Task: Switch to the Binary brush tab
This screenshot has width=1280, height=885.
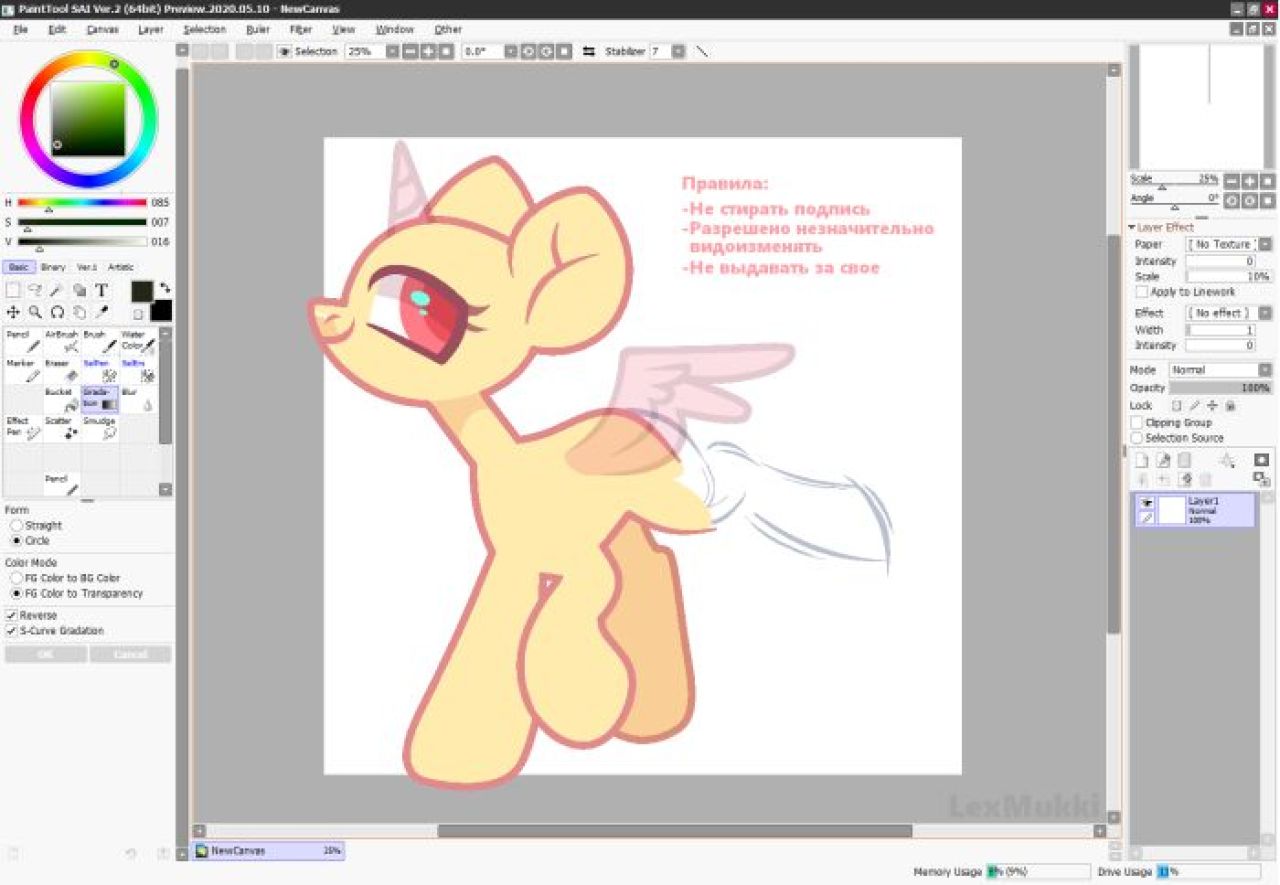Action: [x=53, y=267]
